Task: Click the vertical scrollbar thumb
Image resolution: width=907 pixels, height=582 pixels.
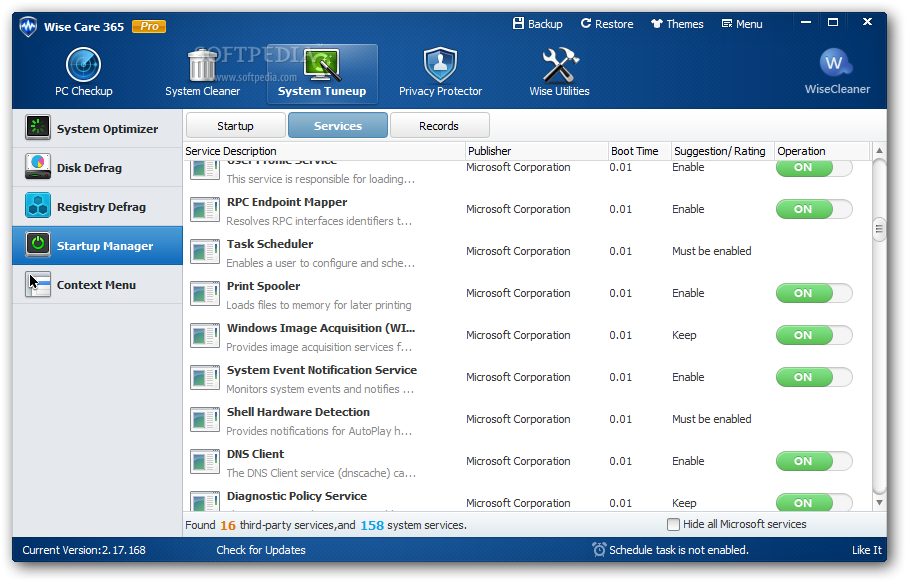Action: click(879, 229)
